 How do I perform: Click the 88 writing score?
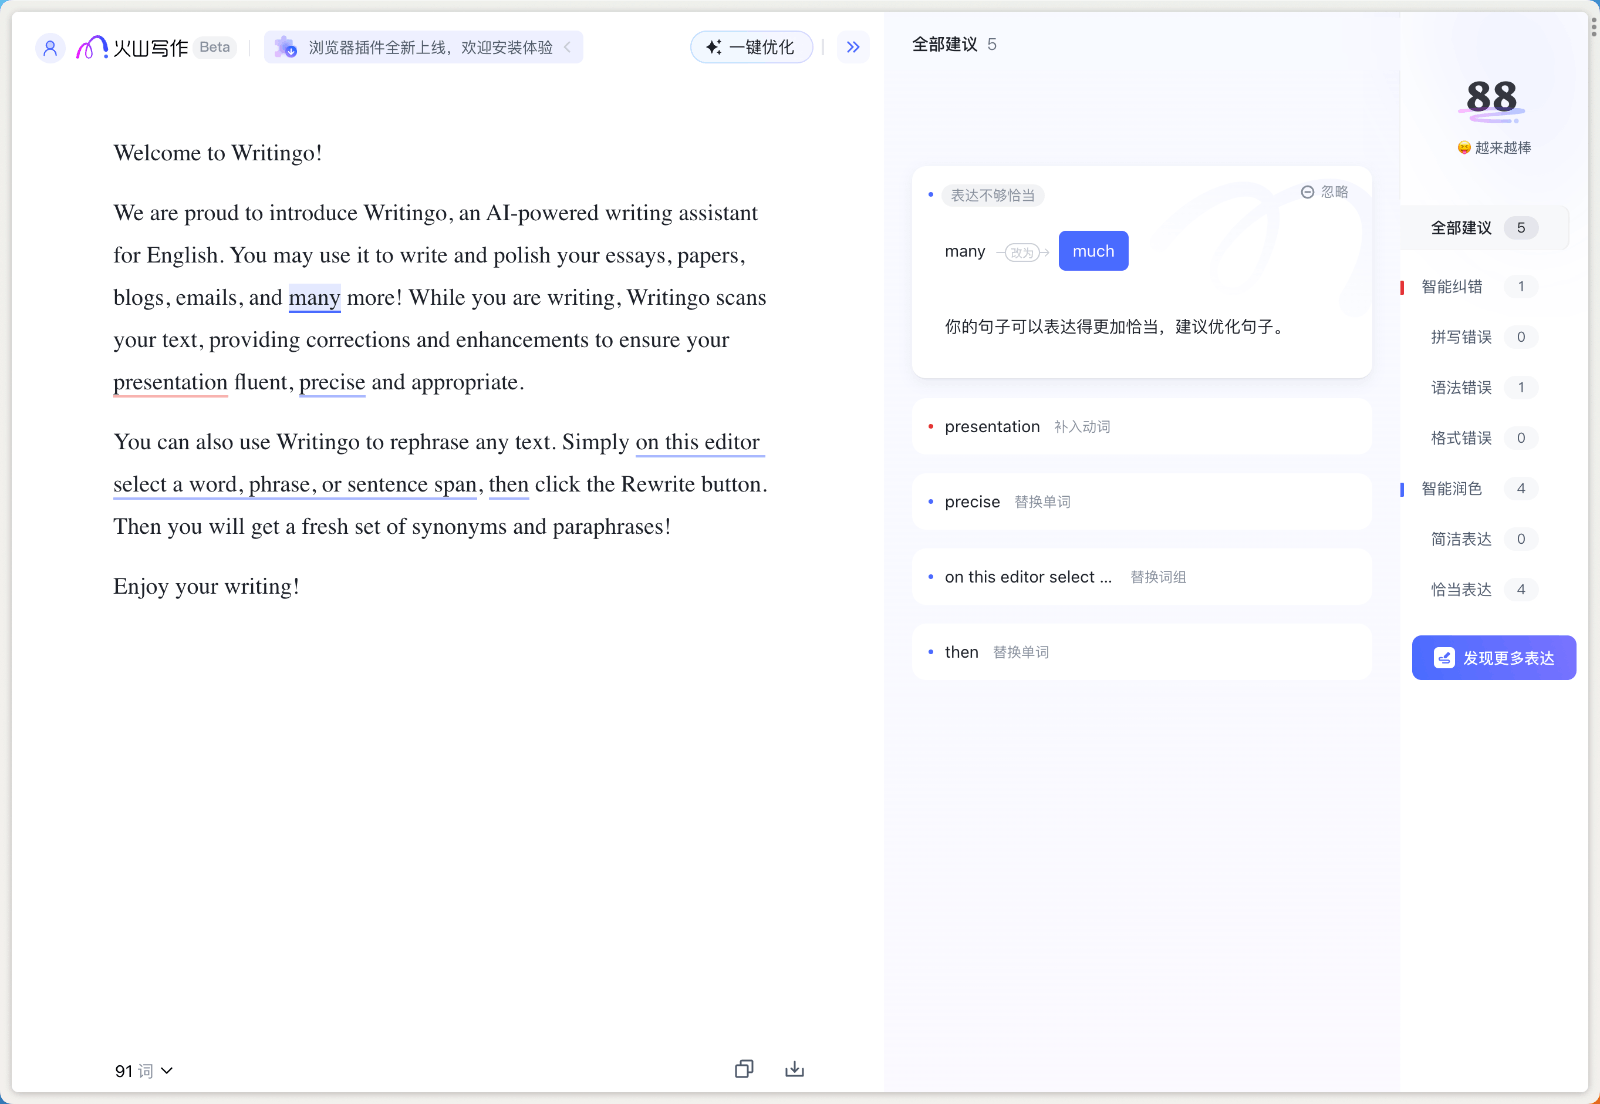point(1491,98)
